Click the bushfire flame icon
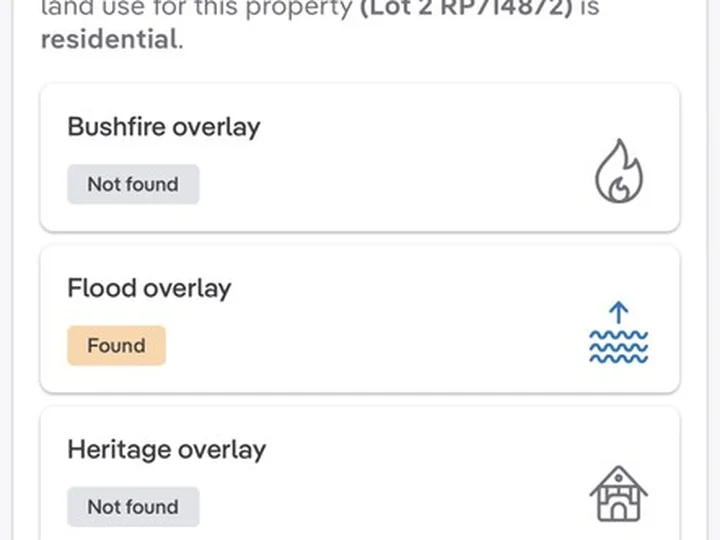This screenshot has height=540, width=720. coord(619,171)
